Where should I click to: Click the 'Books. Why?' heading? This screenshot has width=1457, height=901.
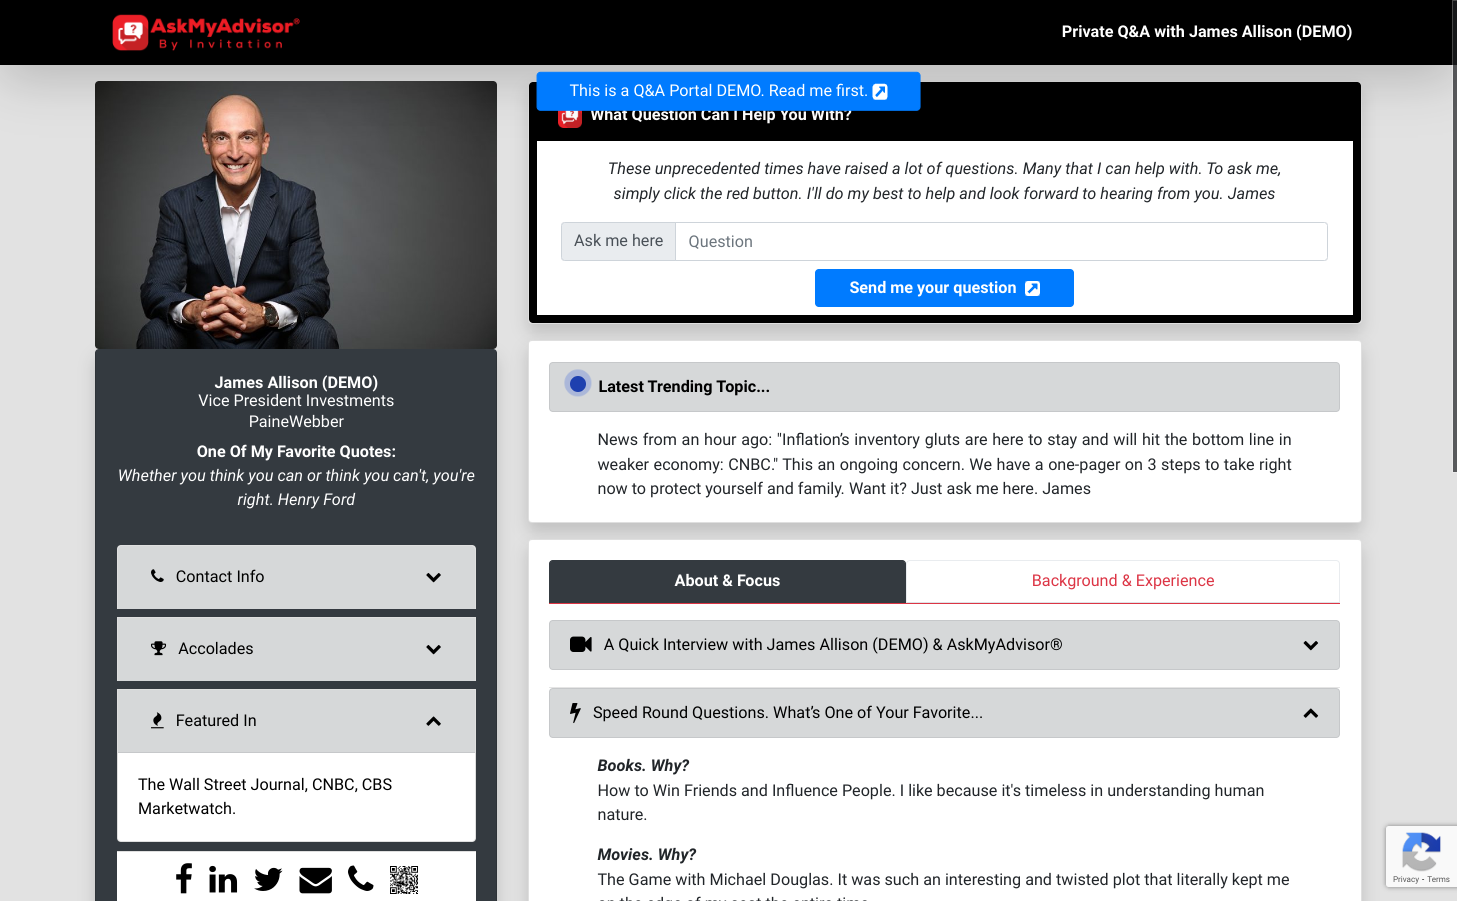(x=643, y=766)
